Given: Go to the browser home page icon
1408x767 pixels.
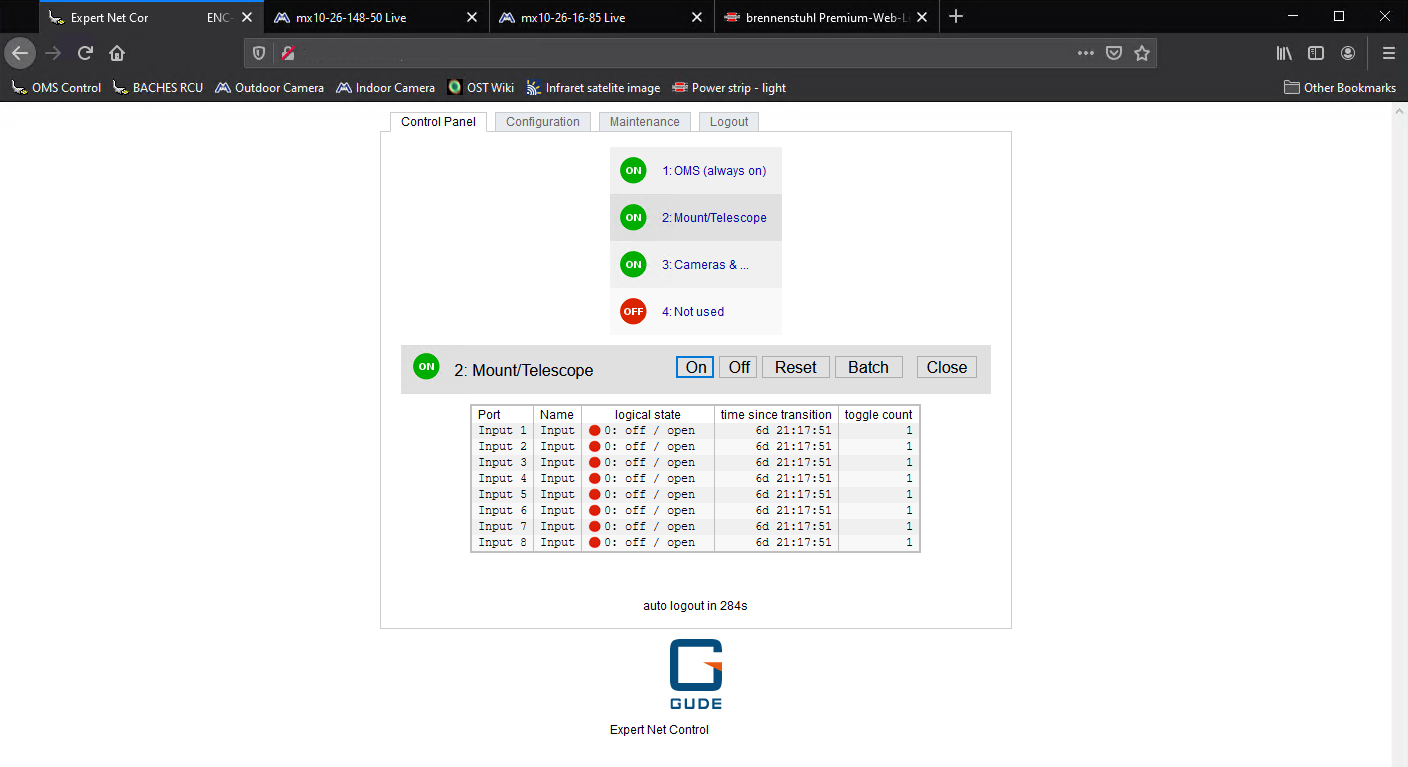Looking at the screenshot, I should (117, 53).
